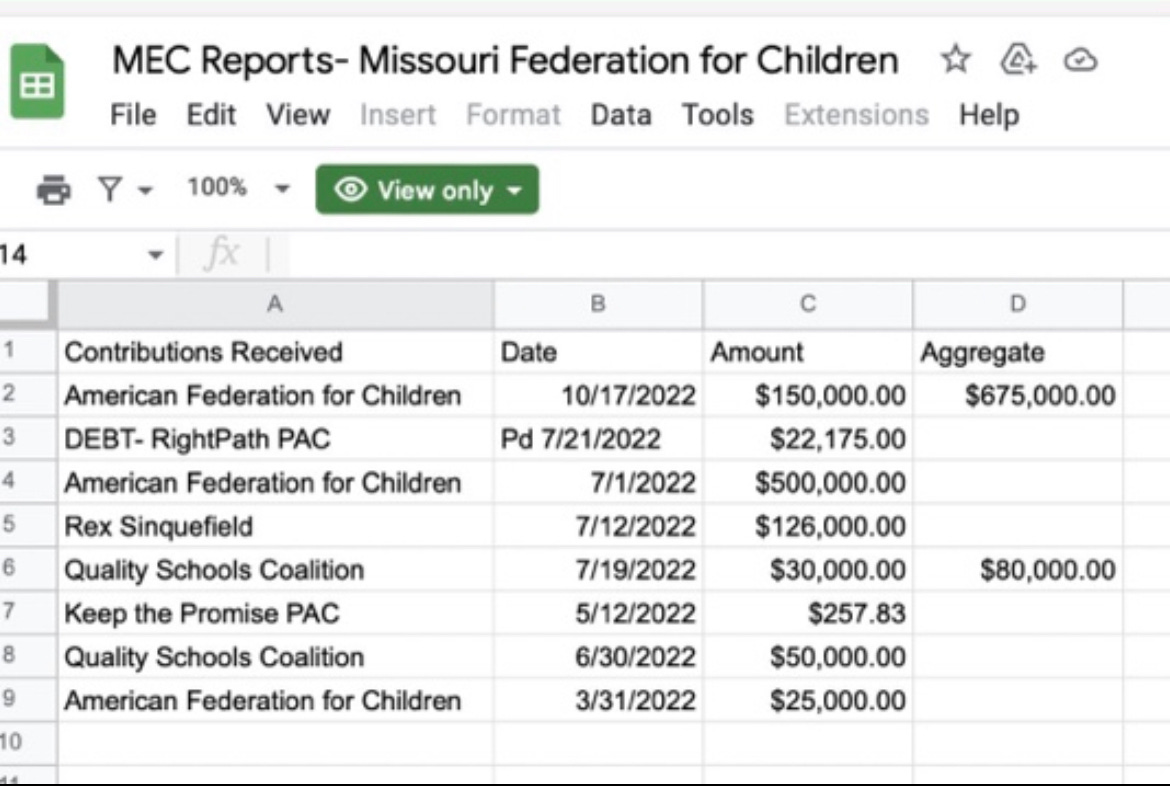Select the $50,000.00 amount cell
The width and height of the screenshot is (1170, 786).
pyautogui.click(x=807, y=657)
